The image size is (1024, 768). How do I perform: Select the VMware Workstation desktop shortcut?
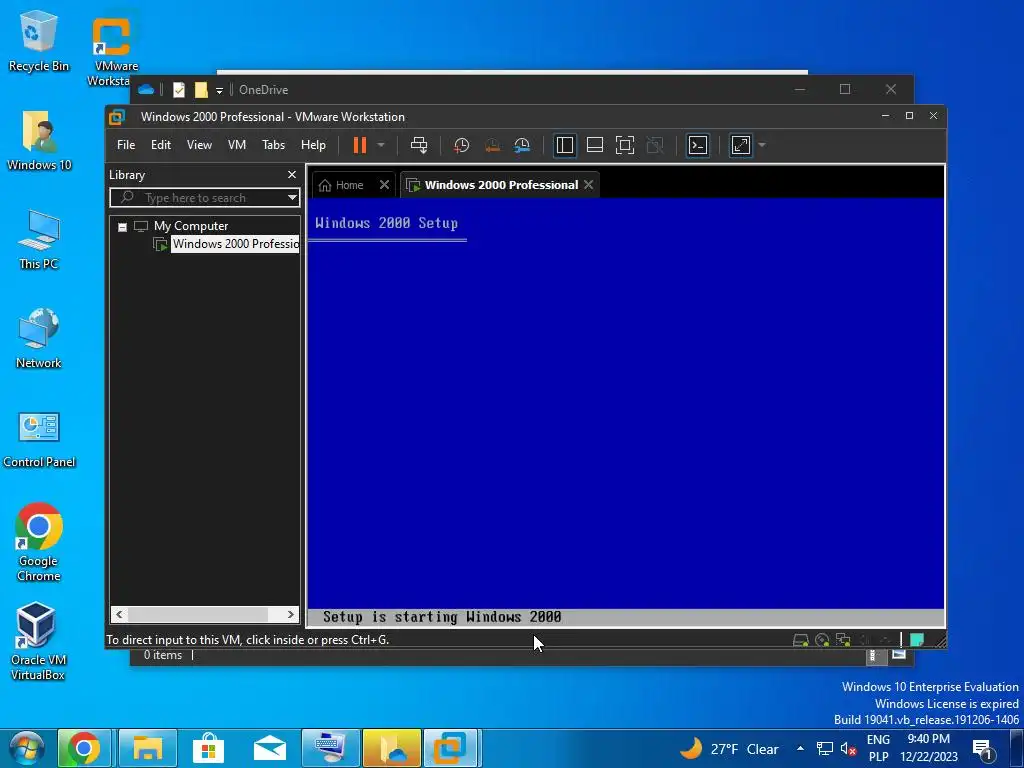(112, 49)
